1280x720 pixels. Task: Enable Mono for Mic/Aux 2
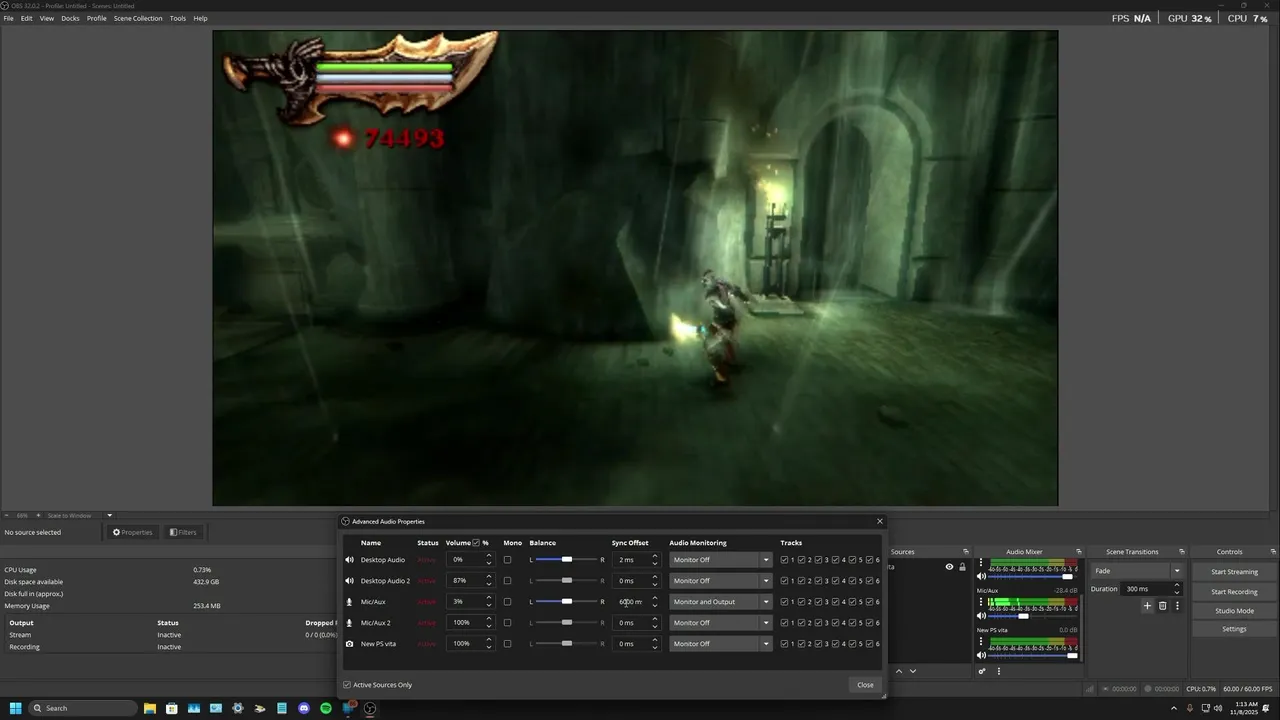(x=507, y=623)
